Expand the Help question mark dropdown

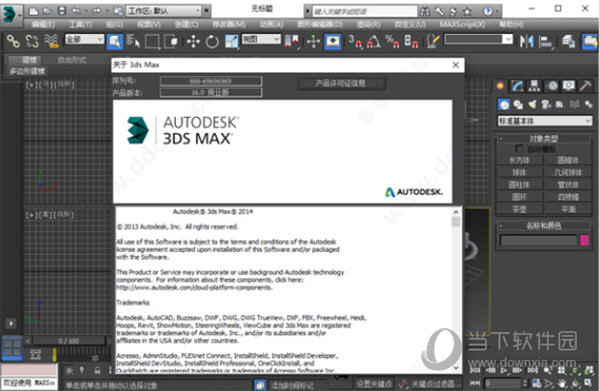[497, 11]
